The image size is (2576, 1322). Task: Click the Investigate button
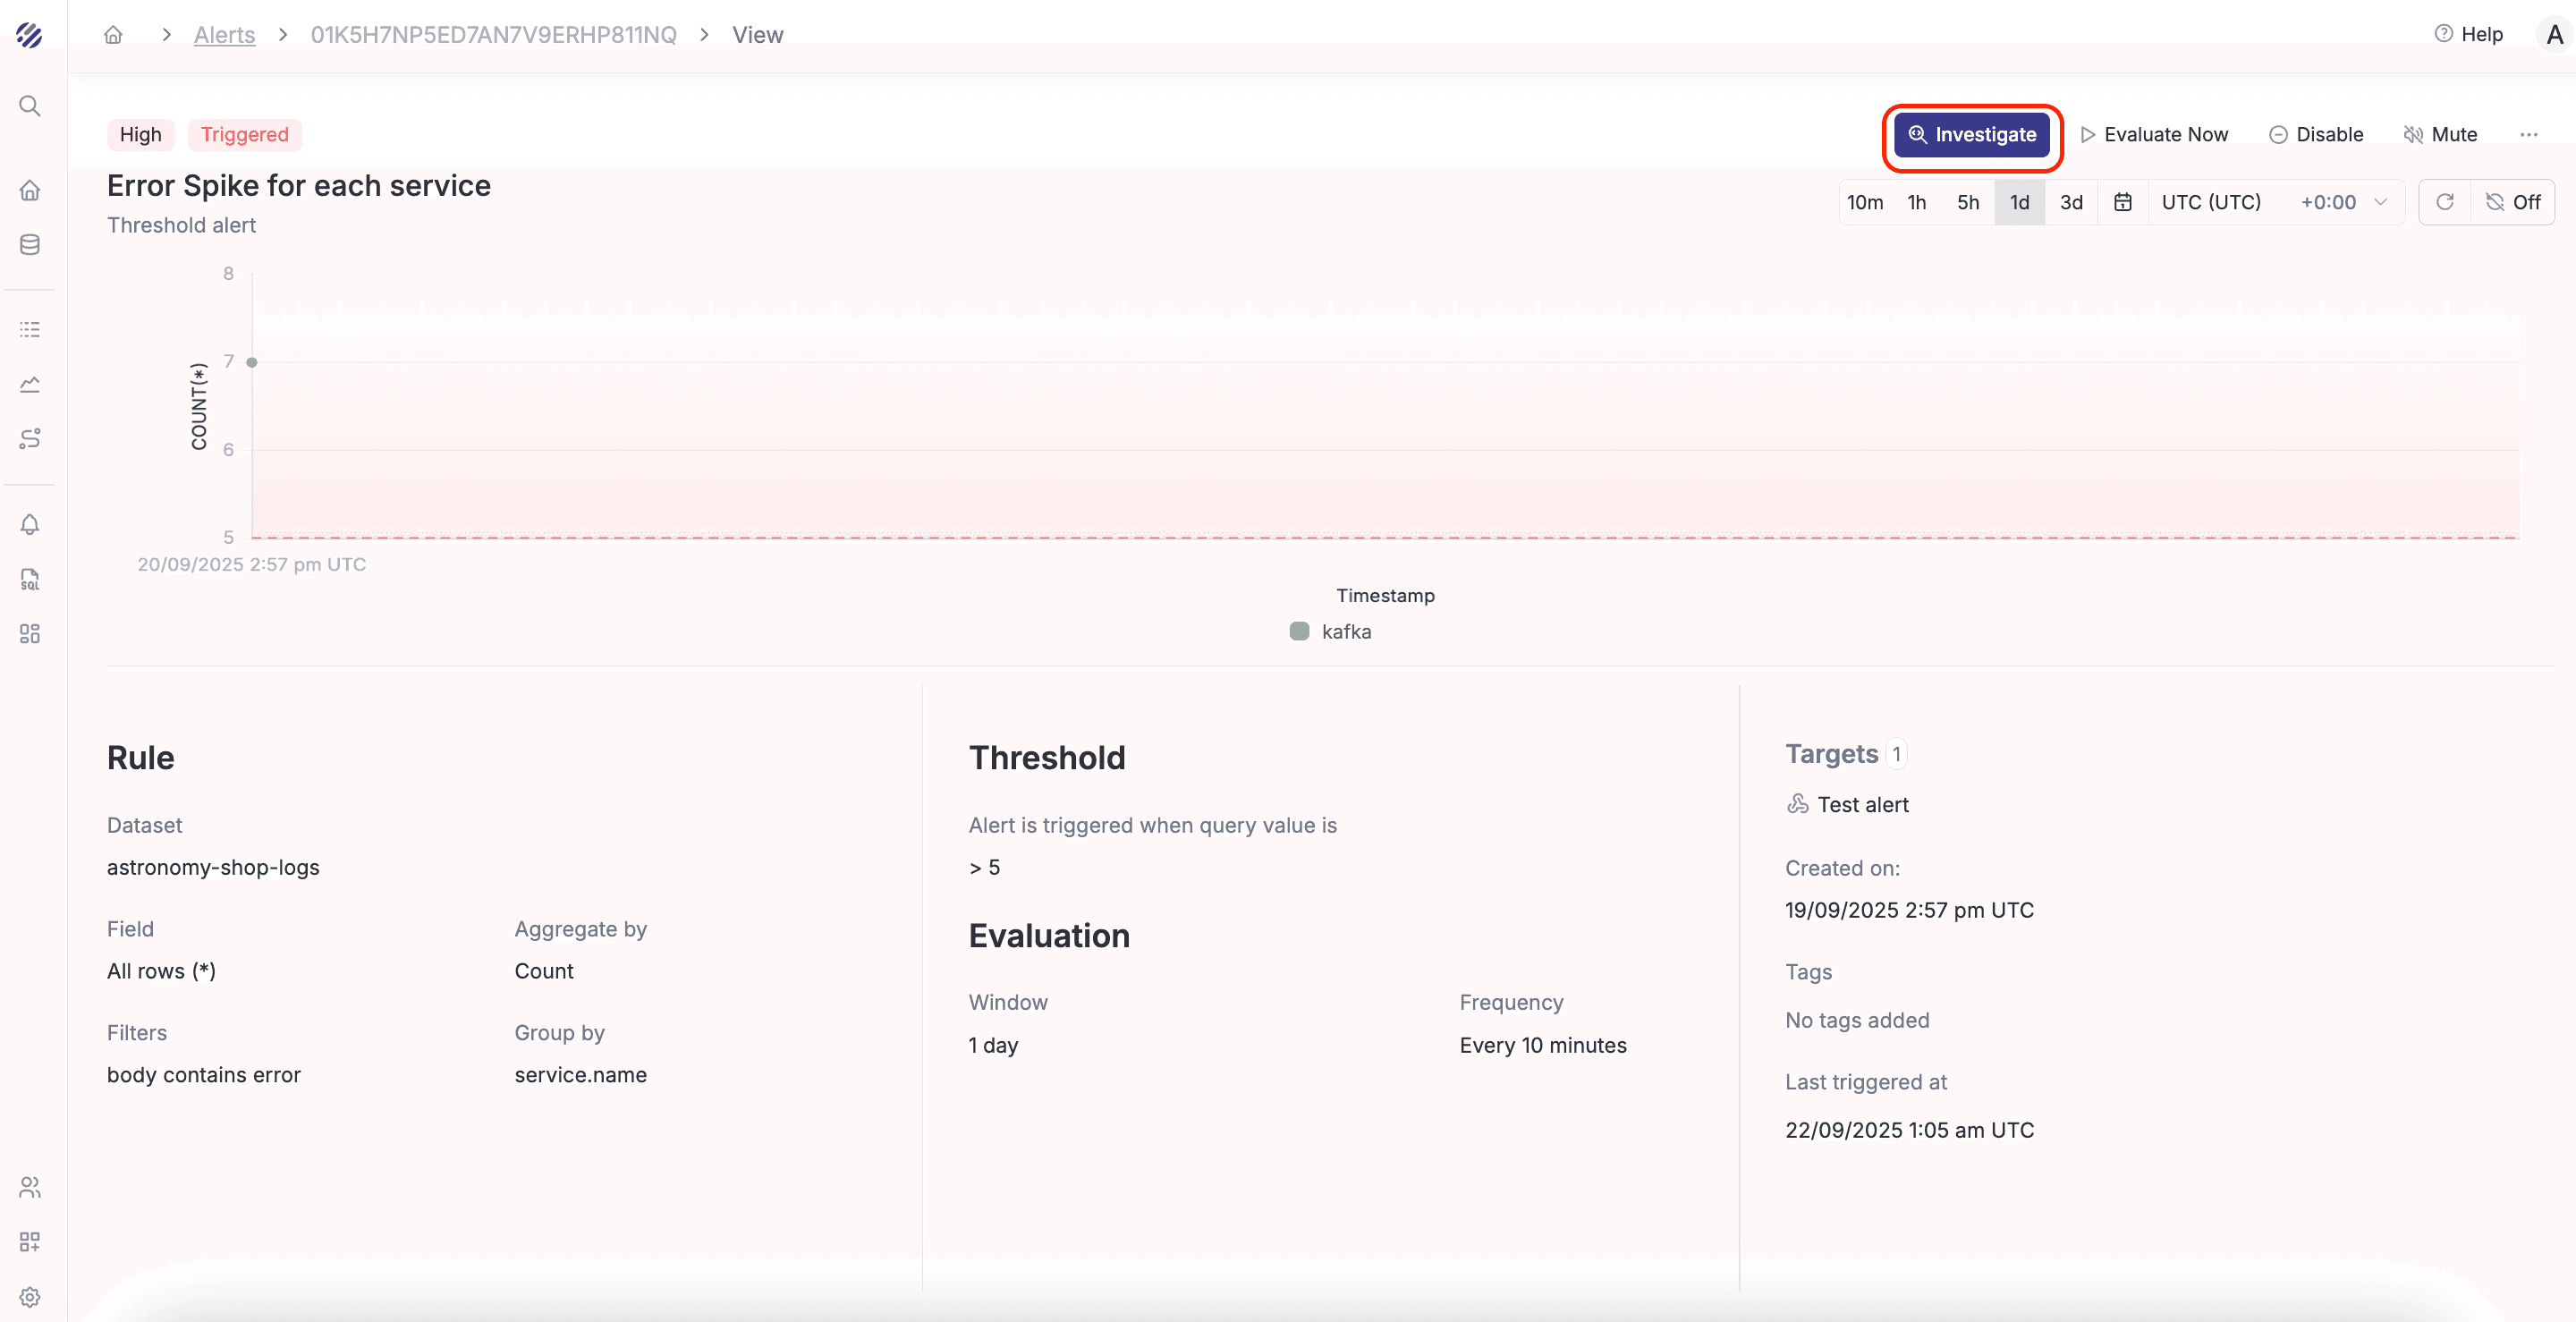point(1972,134)
